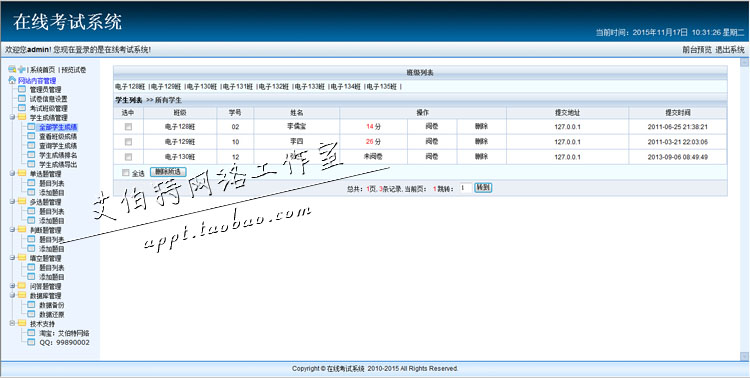Open the 预览试卷 link in the sidebar

pos(74,70)
